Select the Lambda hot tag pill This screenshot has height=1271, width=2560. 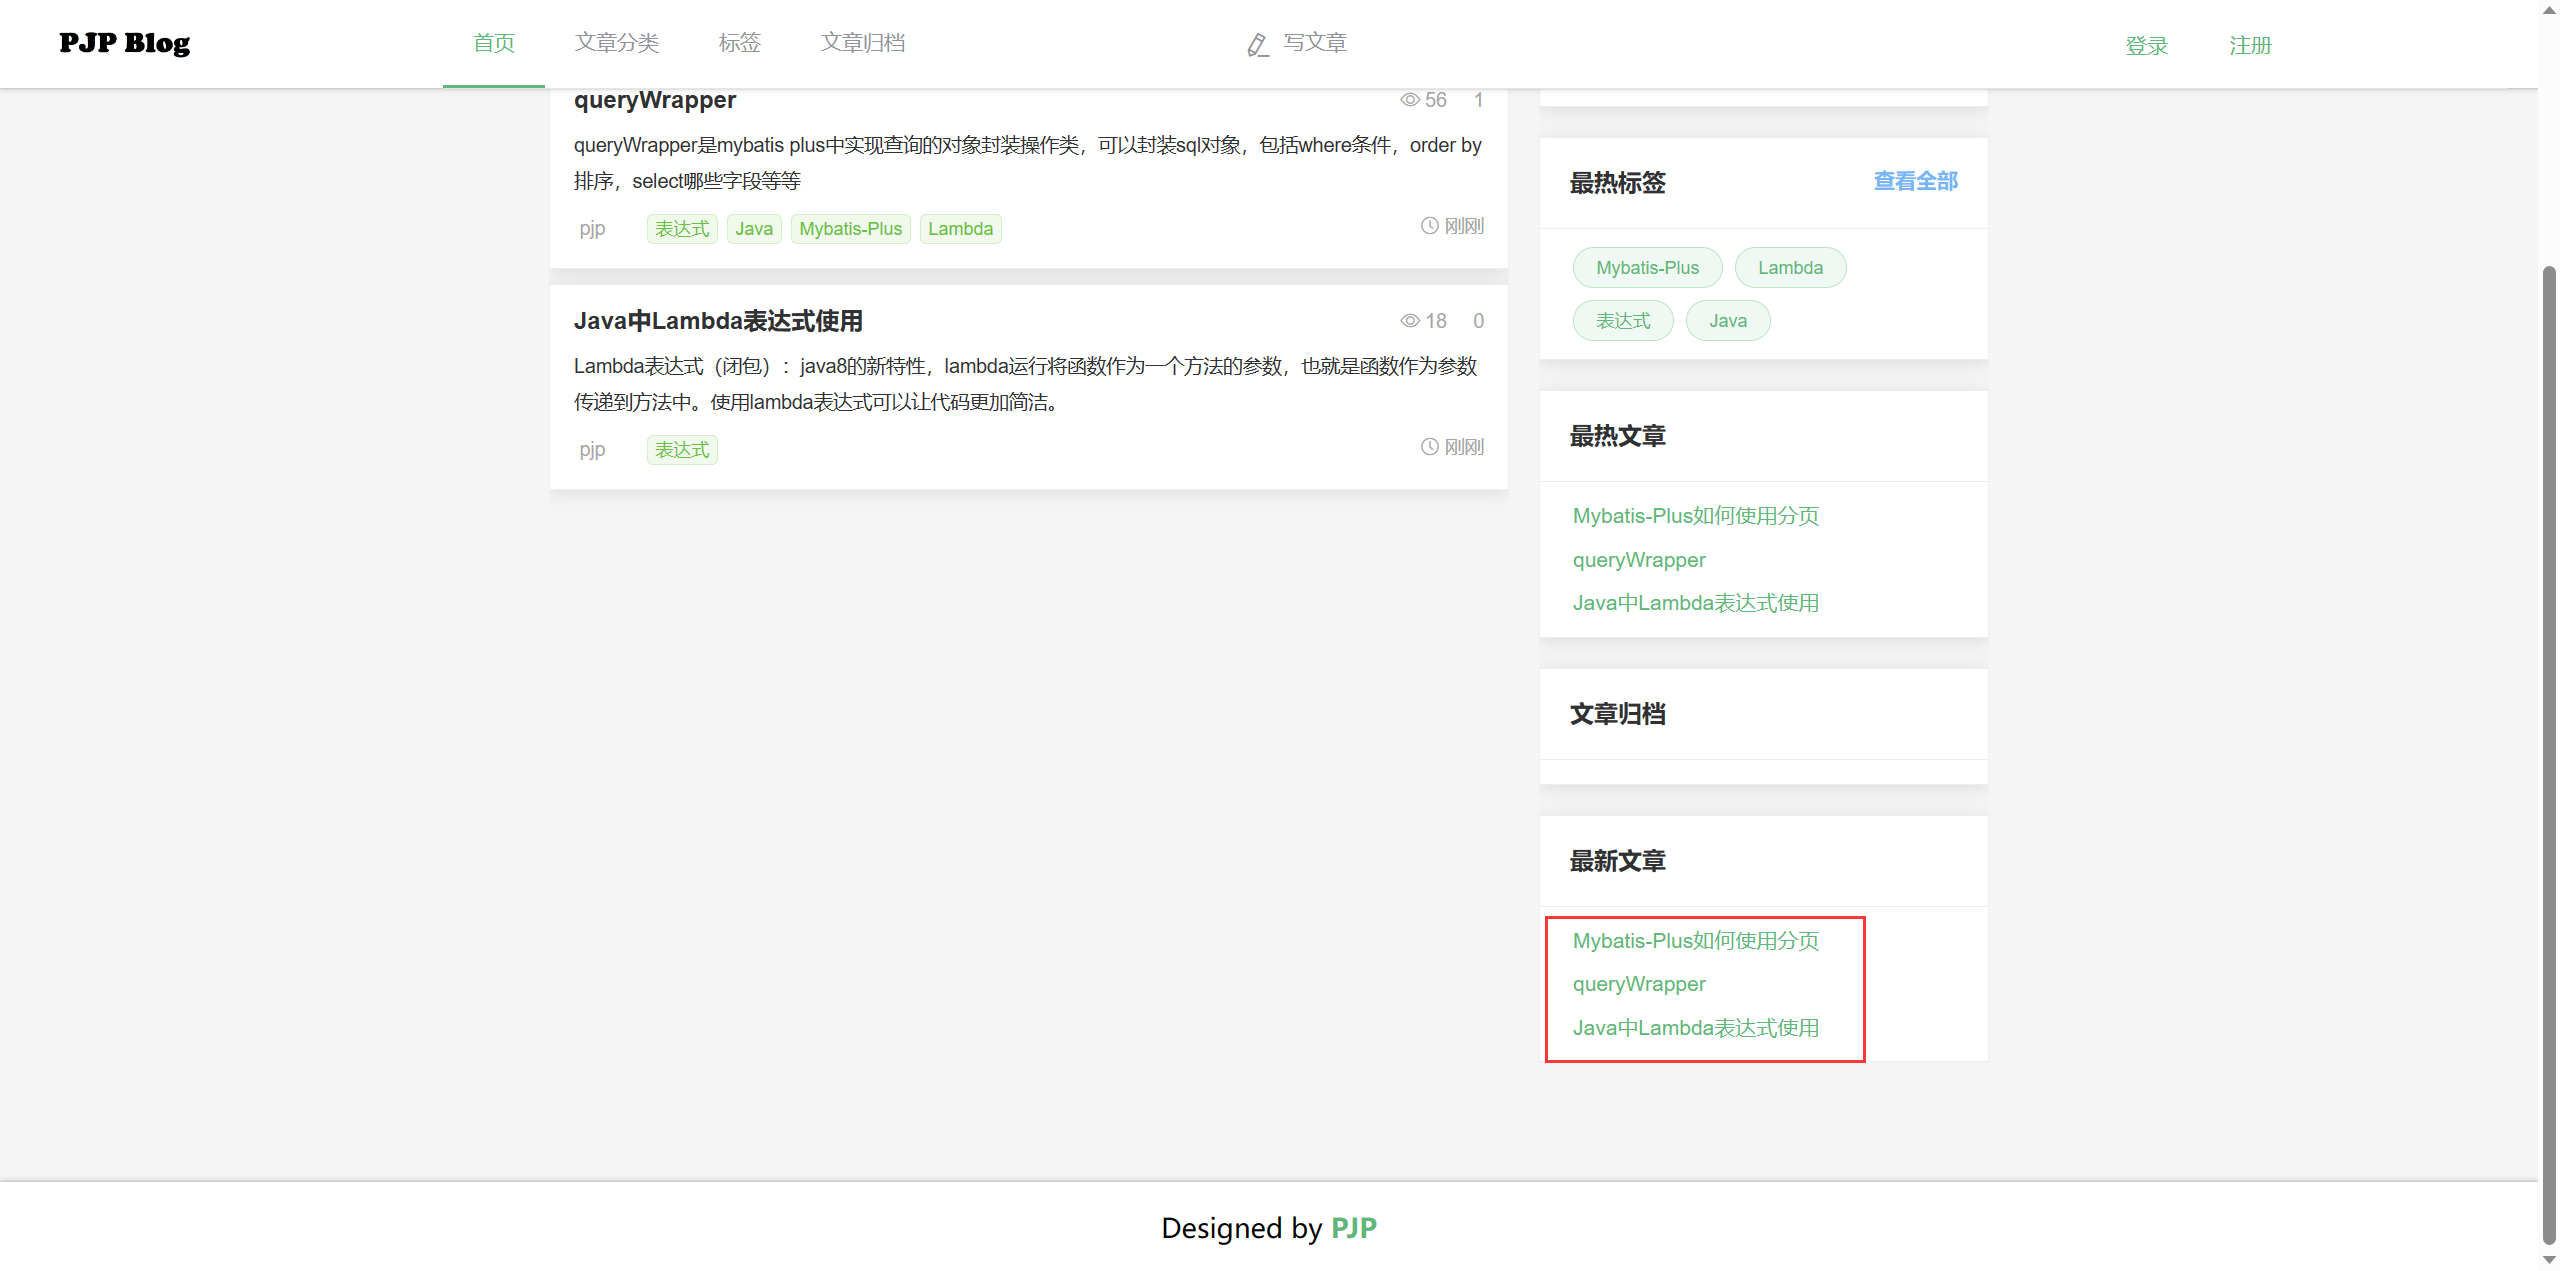pos(1790,268)
